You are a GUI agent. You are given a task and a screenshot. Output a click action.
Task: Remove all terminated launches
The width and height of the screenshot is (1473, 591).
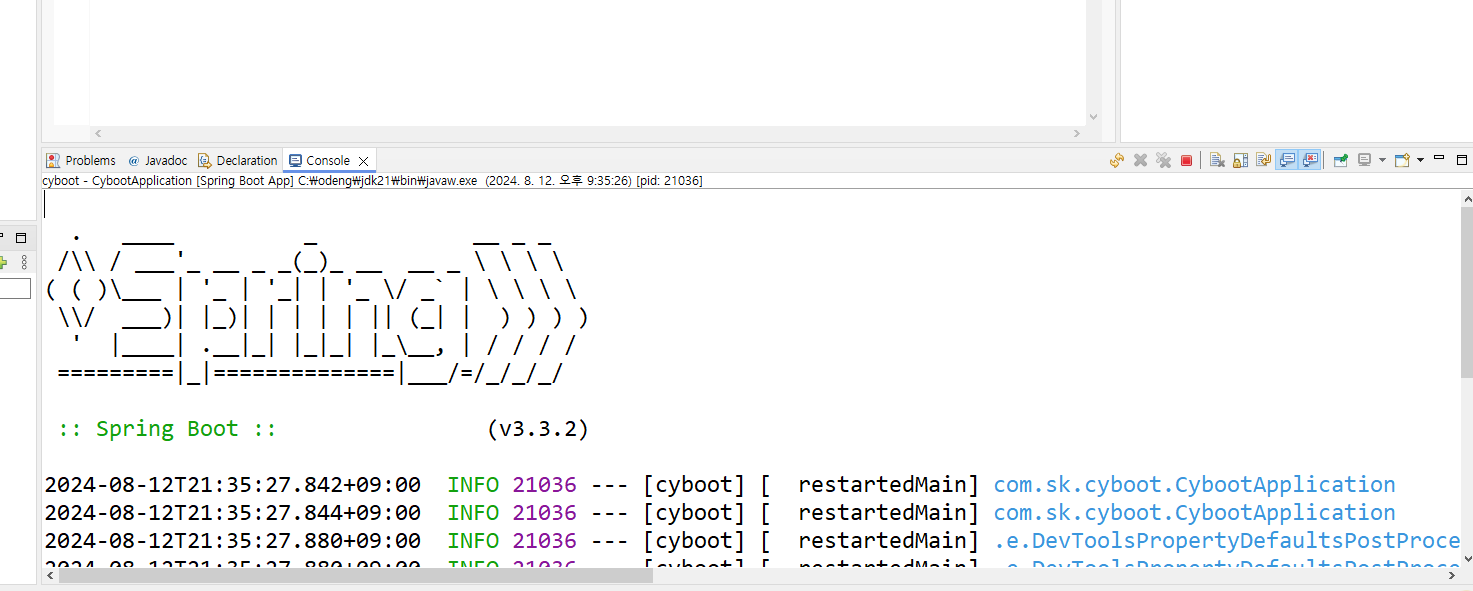click(1163, 160)
